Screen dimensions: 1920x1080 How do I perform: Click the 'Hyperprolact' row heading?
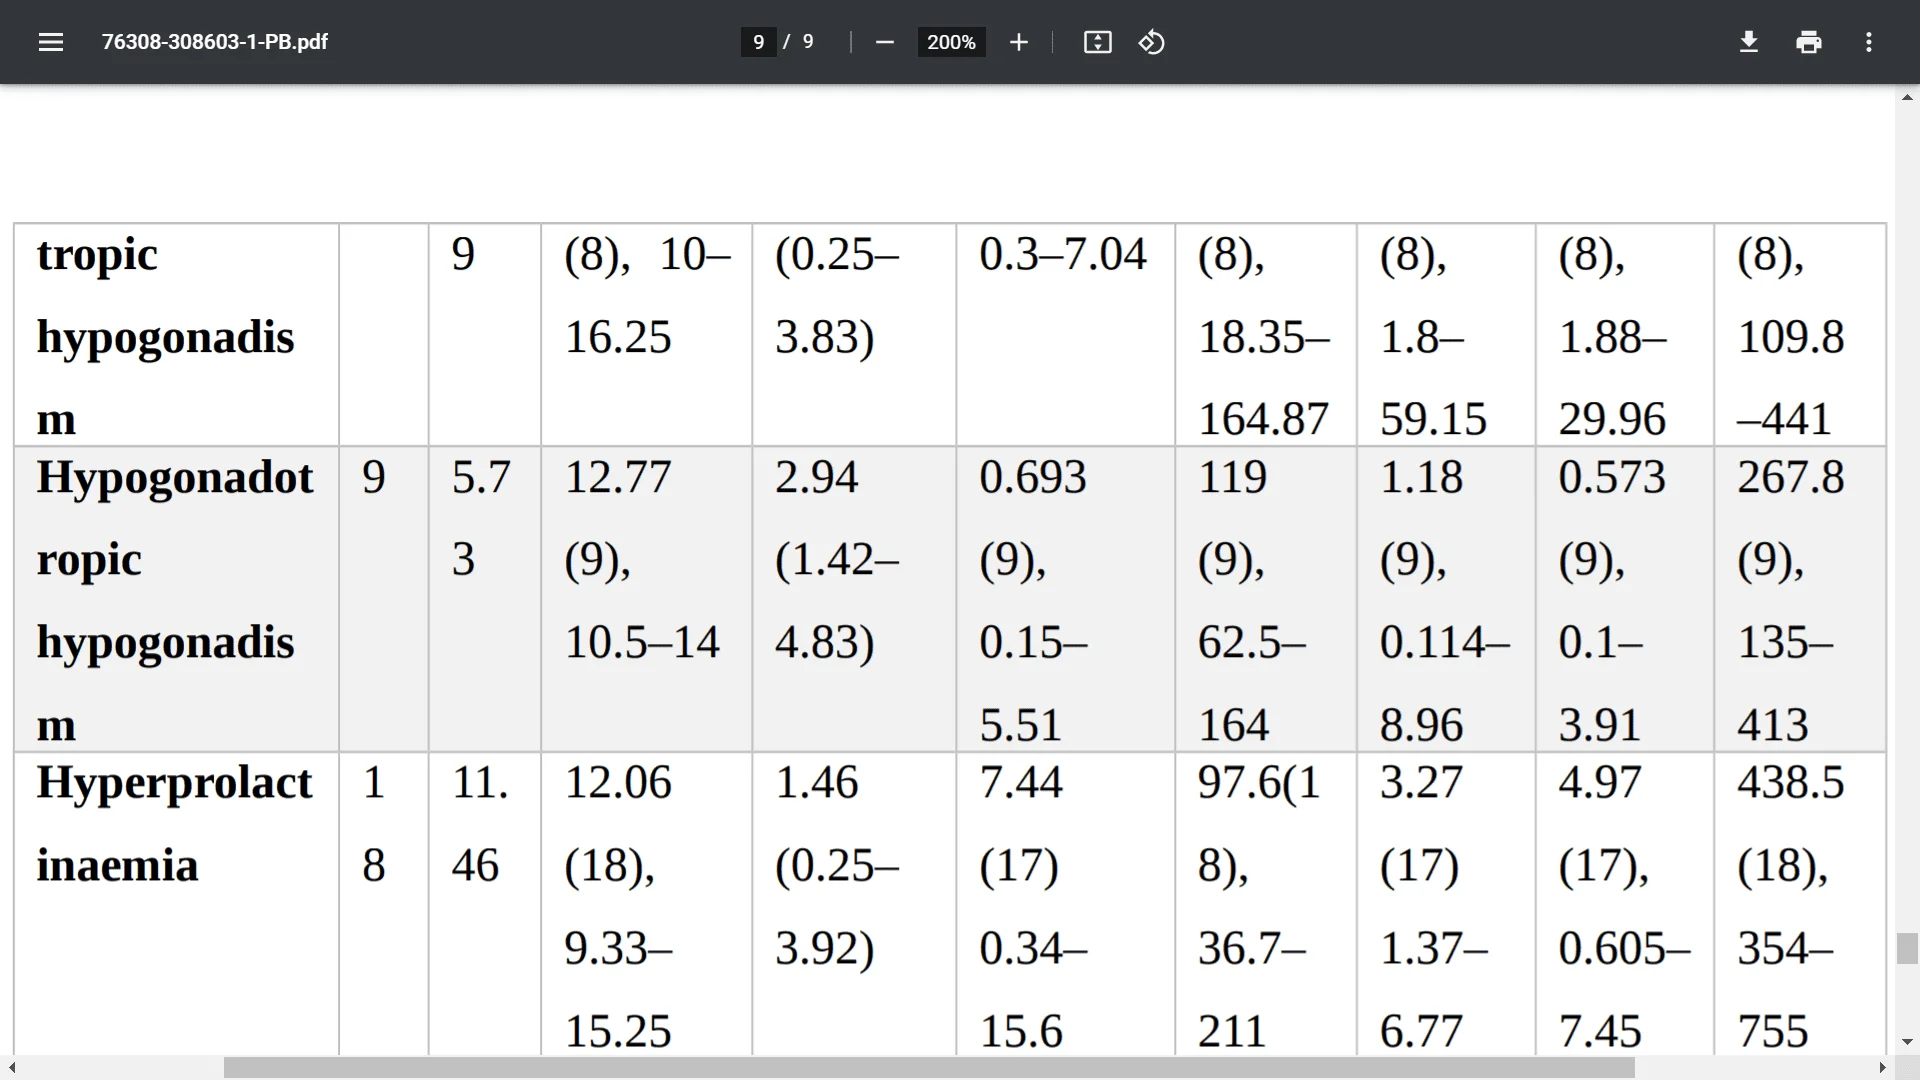[x=174, y=783]
